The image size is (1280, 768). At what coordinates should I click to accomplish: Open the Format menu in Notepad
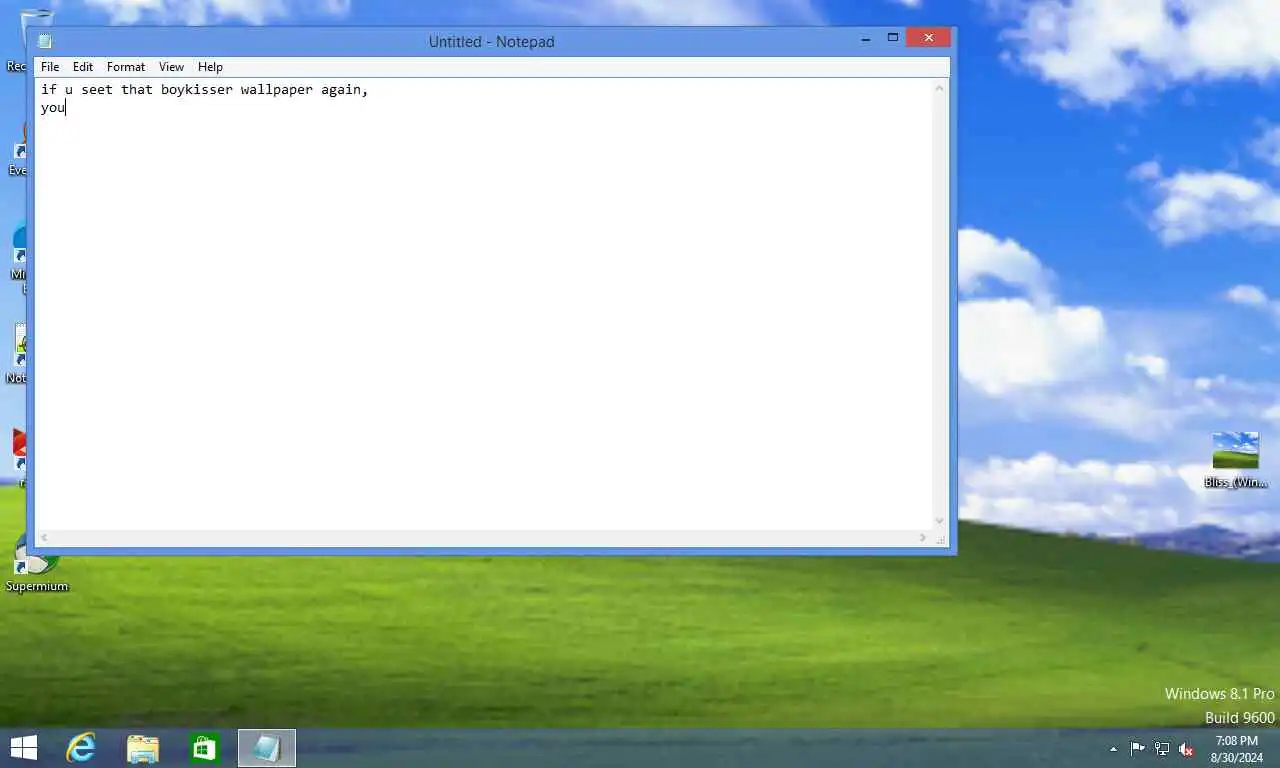[126, 67]
